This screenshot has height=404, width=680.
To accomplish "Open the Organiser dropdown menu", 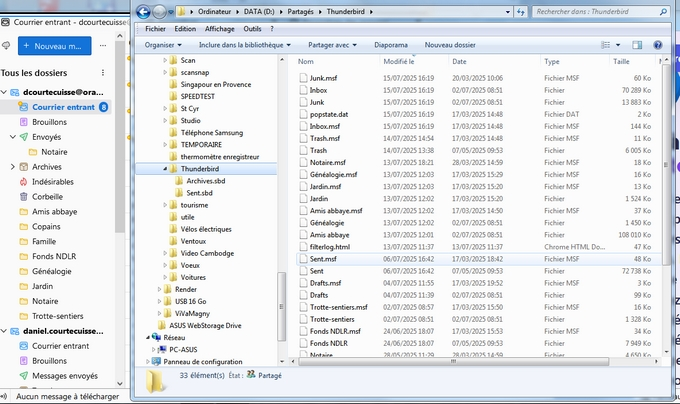I will [x=163, y=45].
